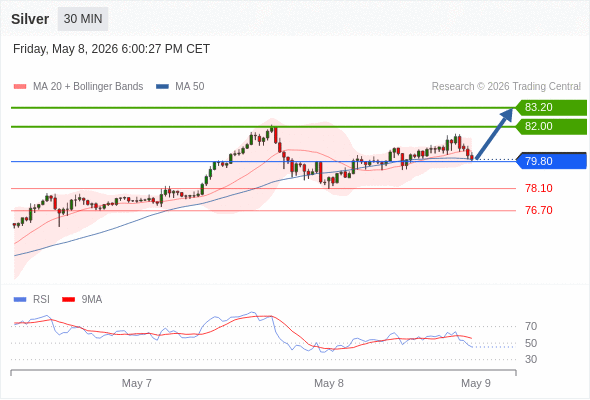Click the Silver chart title
Screen dimensions: 590x400
(30, 19)
